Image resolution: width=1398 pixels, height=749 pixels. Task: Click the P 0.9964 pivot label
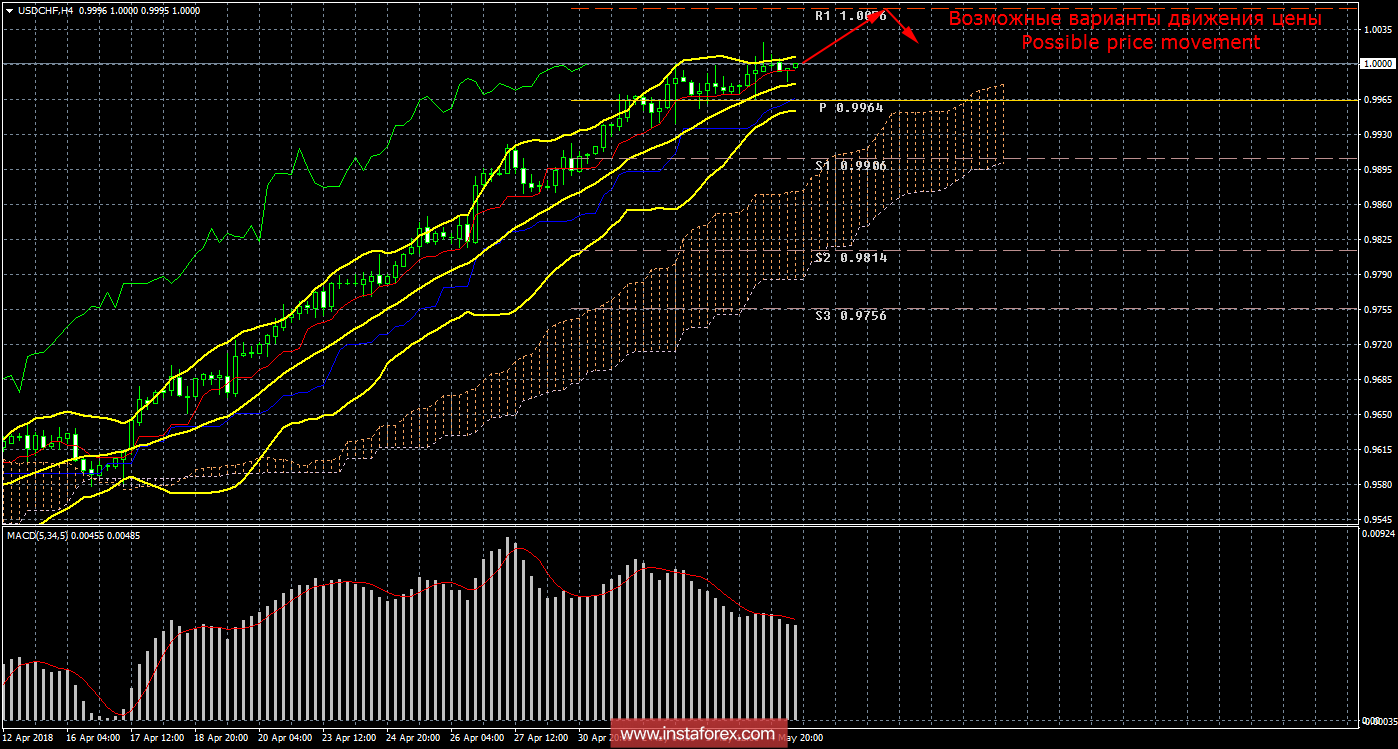pos(851,107)
